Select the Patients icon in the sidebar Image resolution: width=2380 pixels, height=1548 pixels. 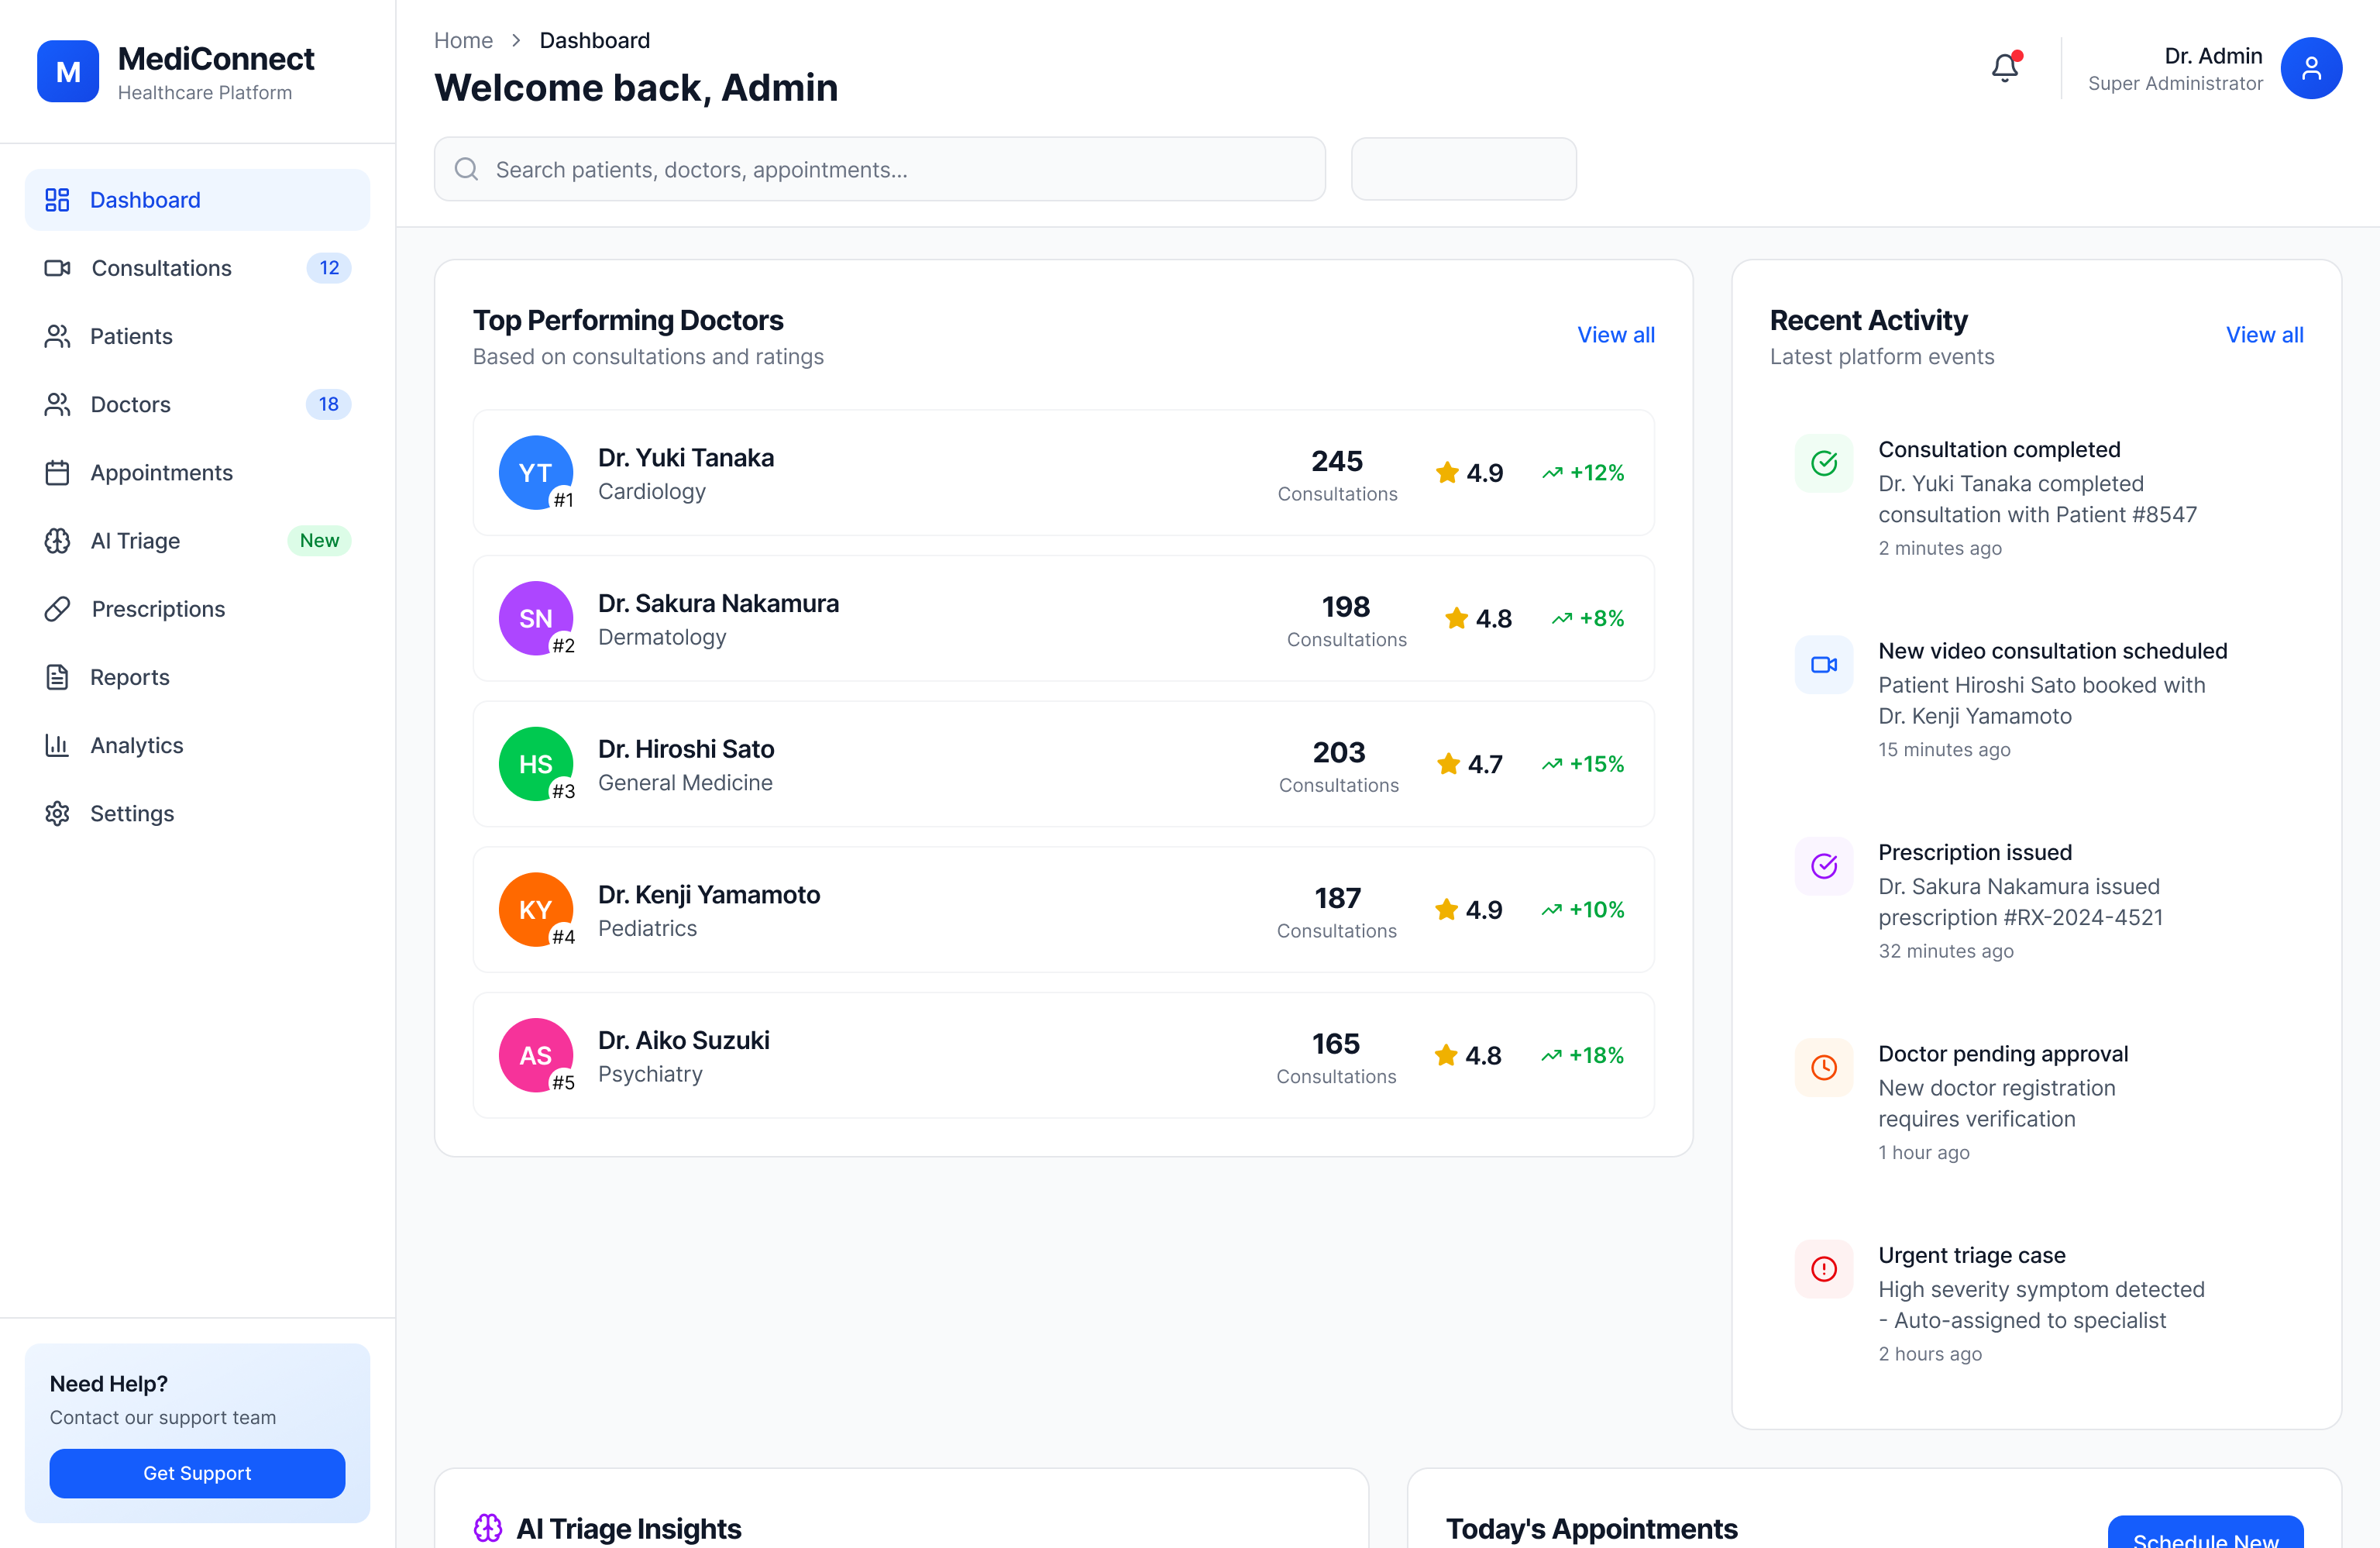click(x=57, y=336)
